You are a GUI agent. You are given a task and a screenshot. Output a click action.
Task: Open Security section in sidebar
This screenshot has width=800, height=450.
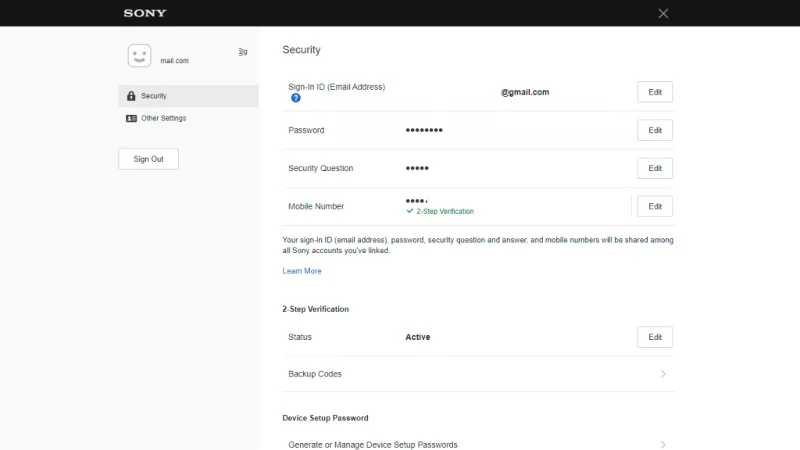click(188, 96)
